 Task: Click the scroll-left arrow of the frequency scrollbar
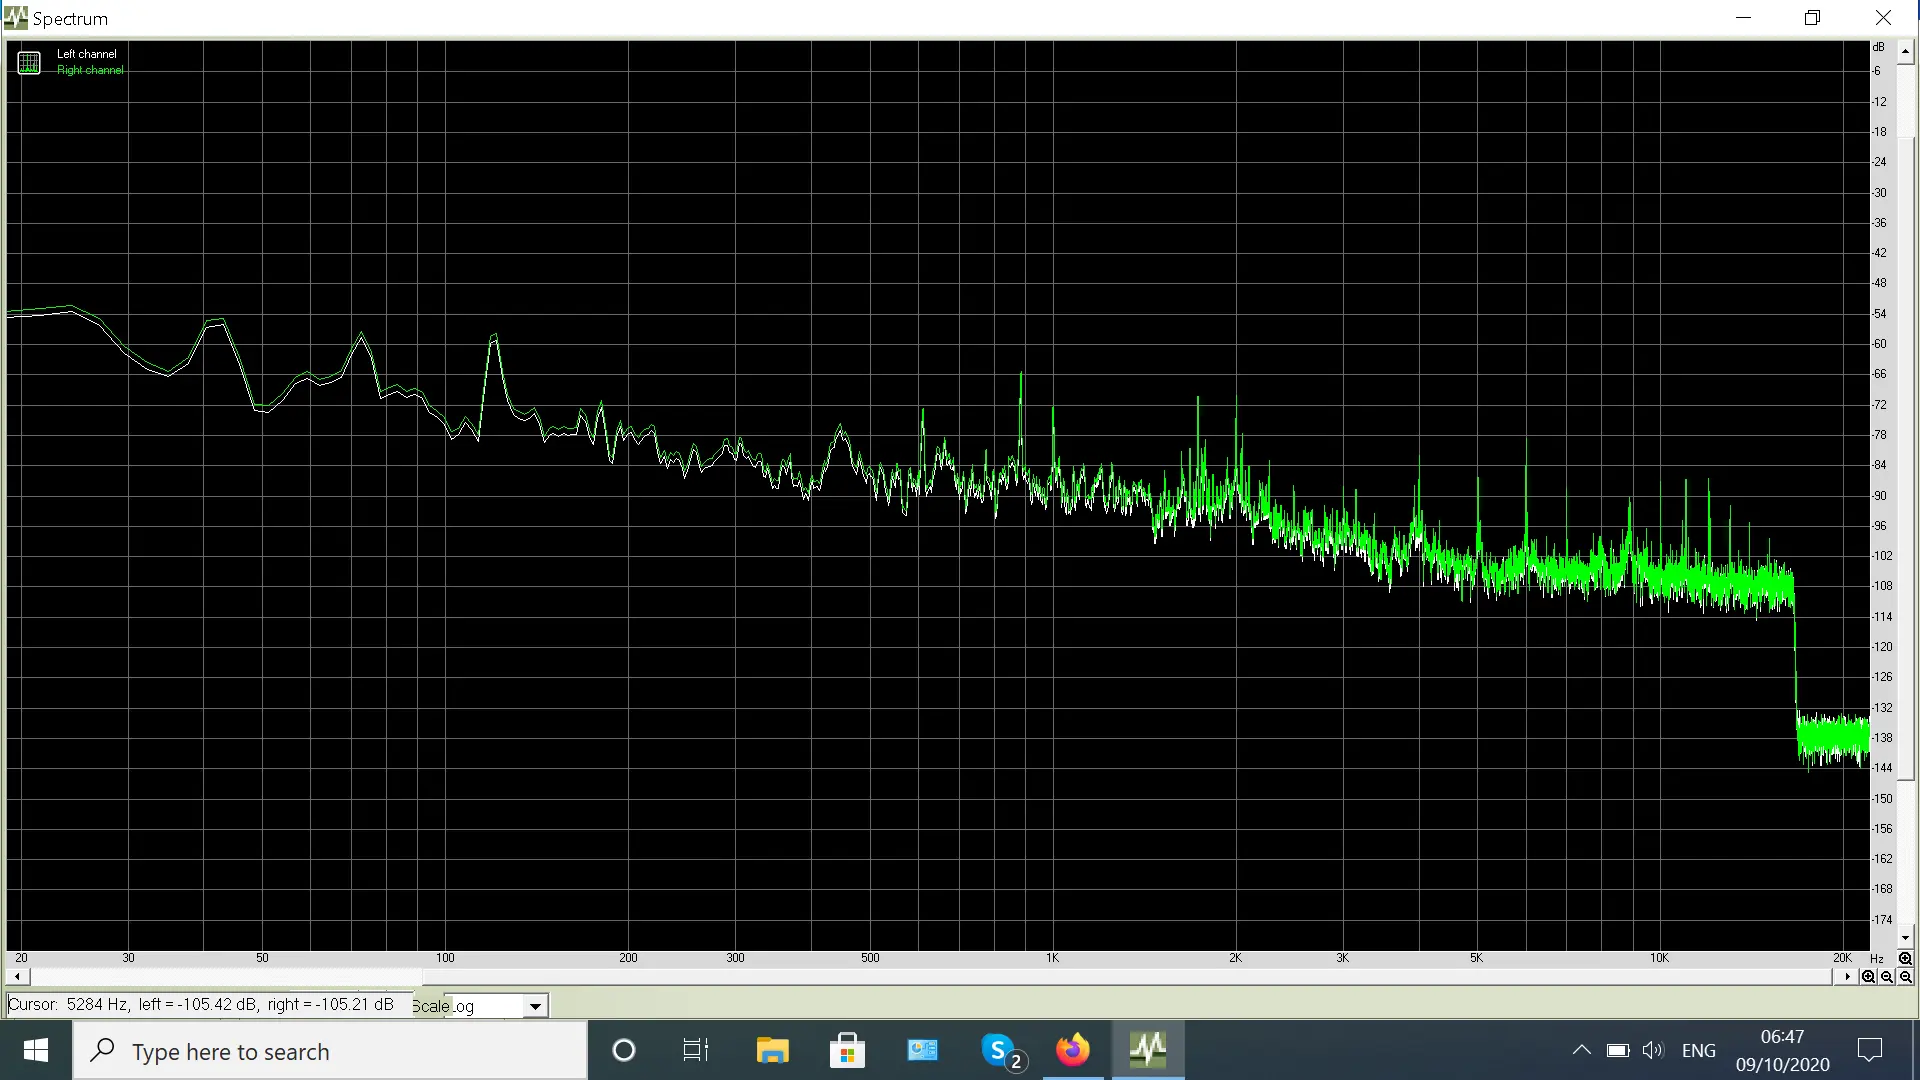17,977
